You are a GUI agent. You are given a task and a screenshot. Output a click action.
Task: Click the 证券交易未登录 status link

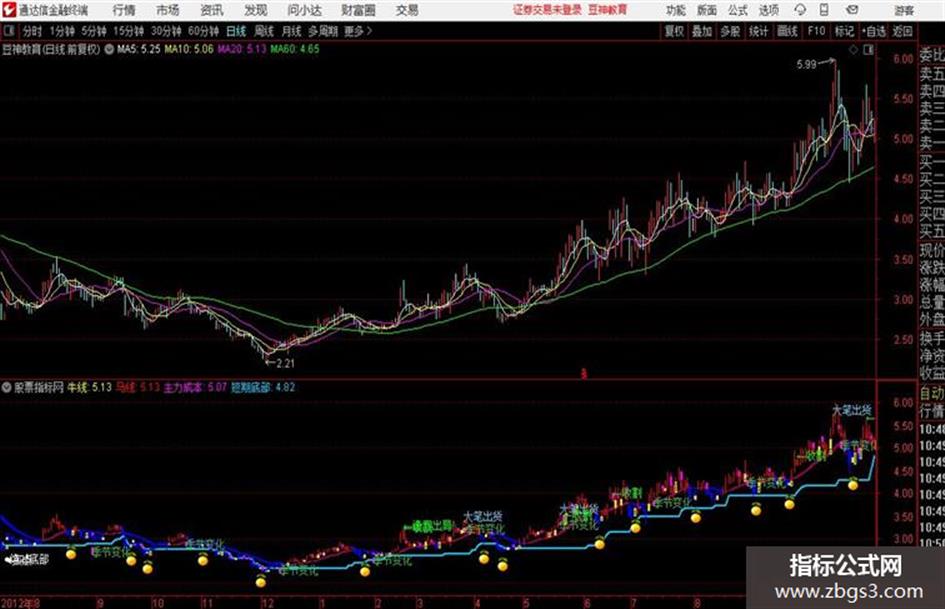[x=547, y=10]
